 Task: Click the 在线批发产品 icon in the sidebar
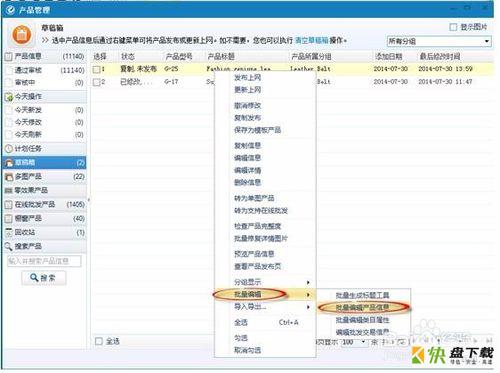pos(9,205)
